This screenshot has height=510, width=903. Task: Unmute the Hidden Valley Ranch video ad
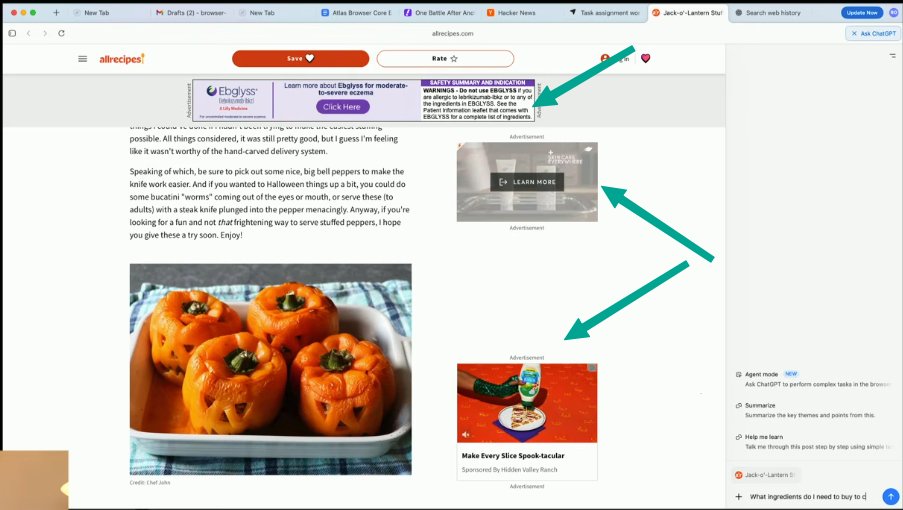pos(465,435)
